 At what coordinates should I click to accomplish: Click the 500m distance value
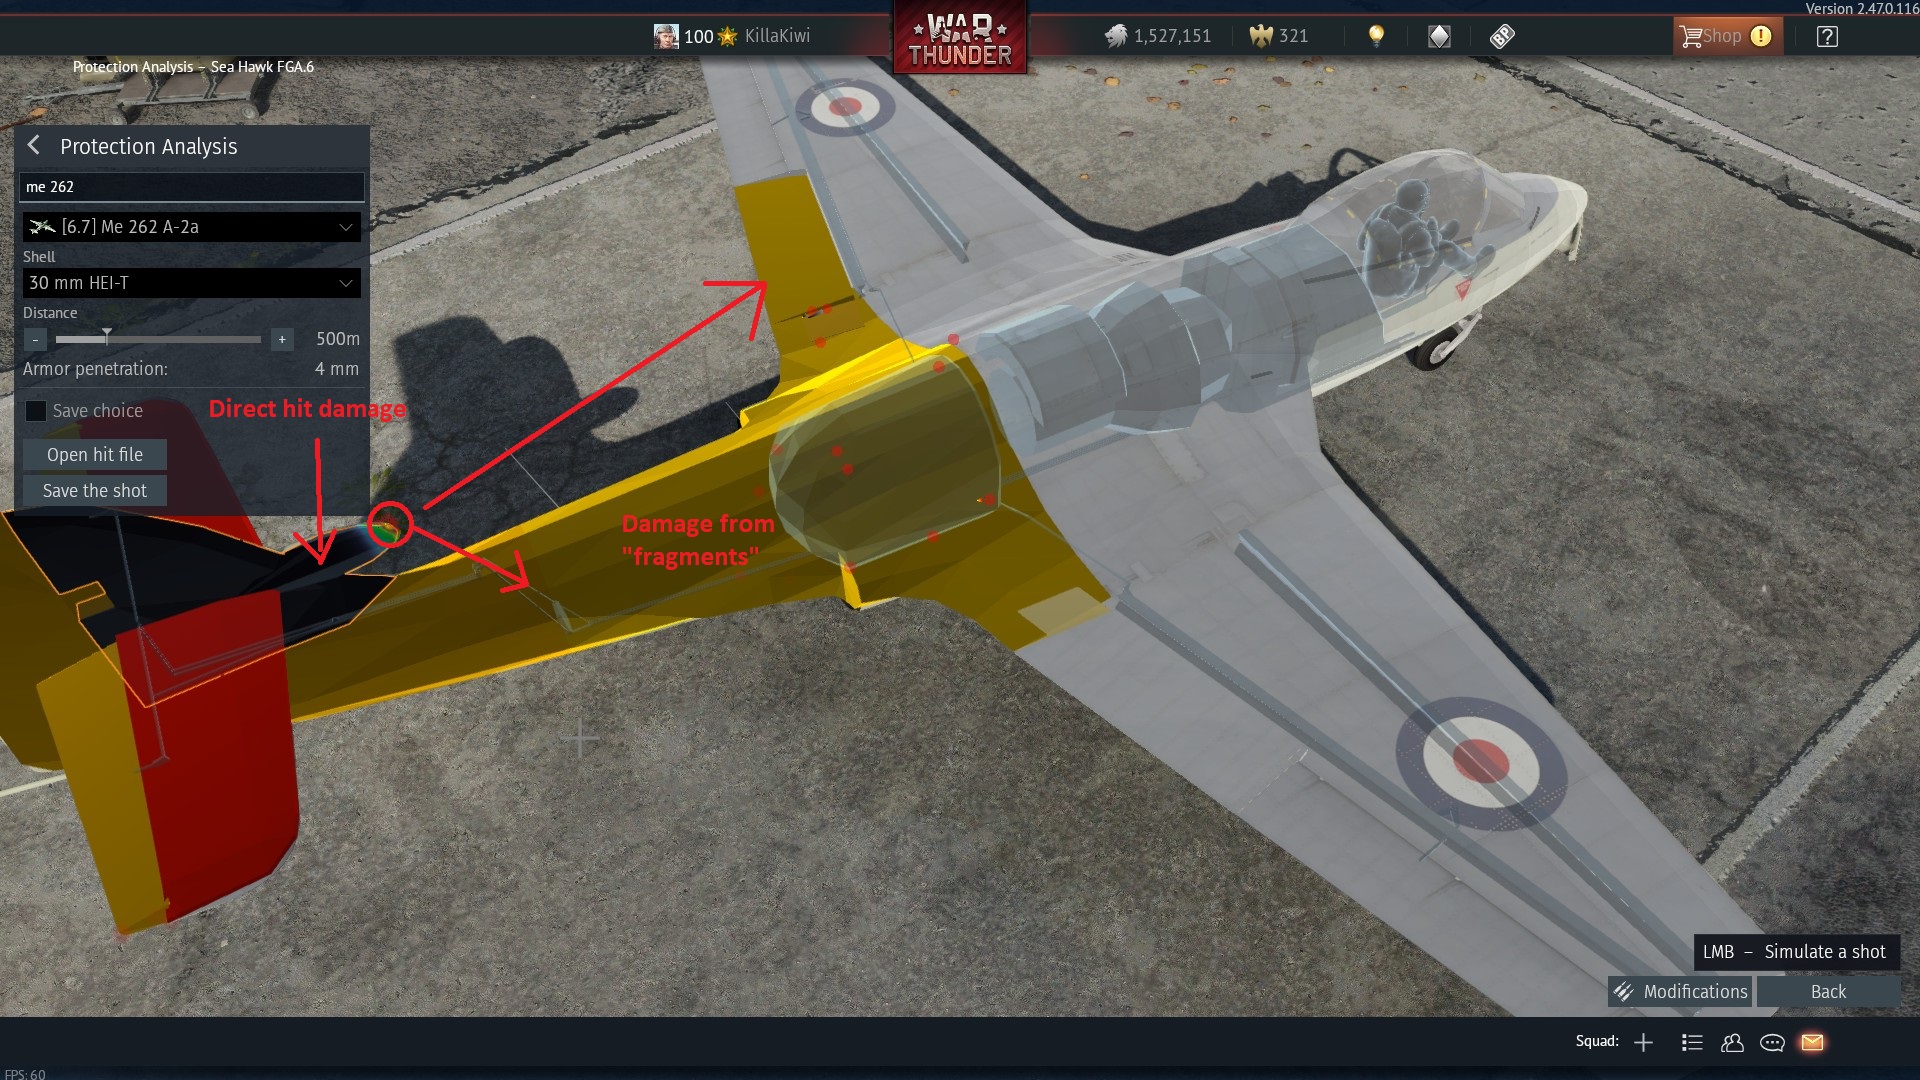point(337,339)
